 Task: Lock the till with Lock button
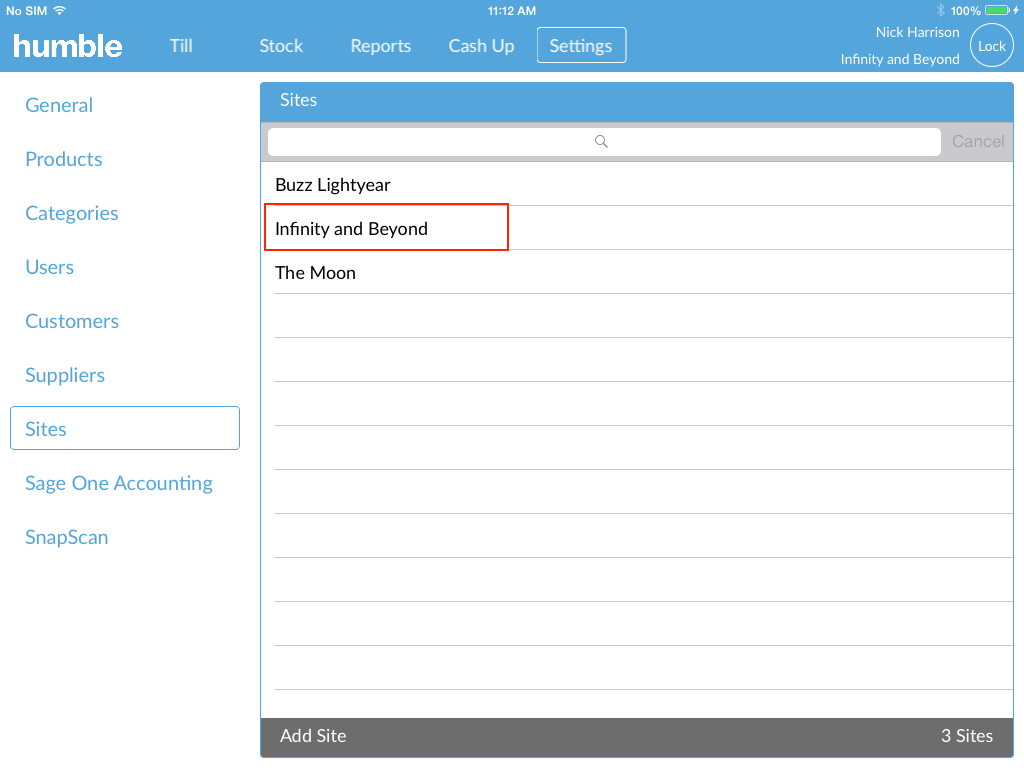click(x=991, y=46)
